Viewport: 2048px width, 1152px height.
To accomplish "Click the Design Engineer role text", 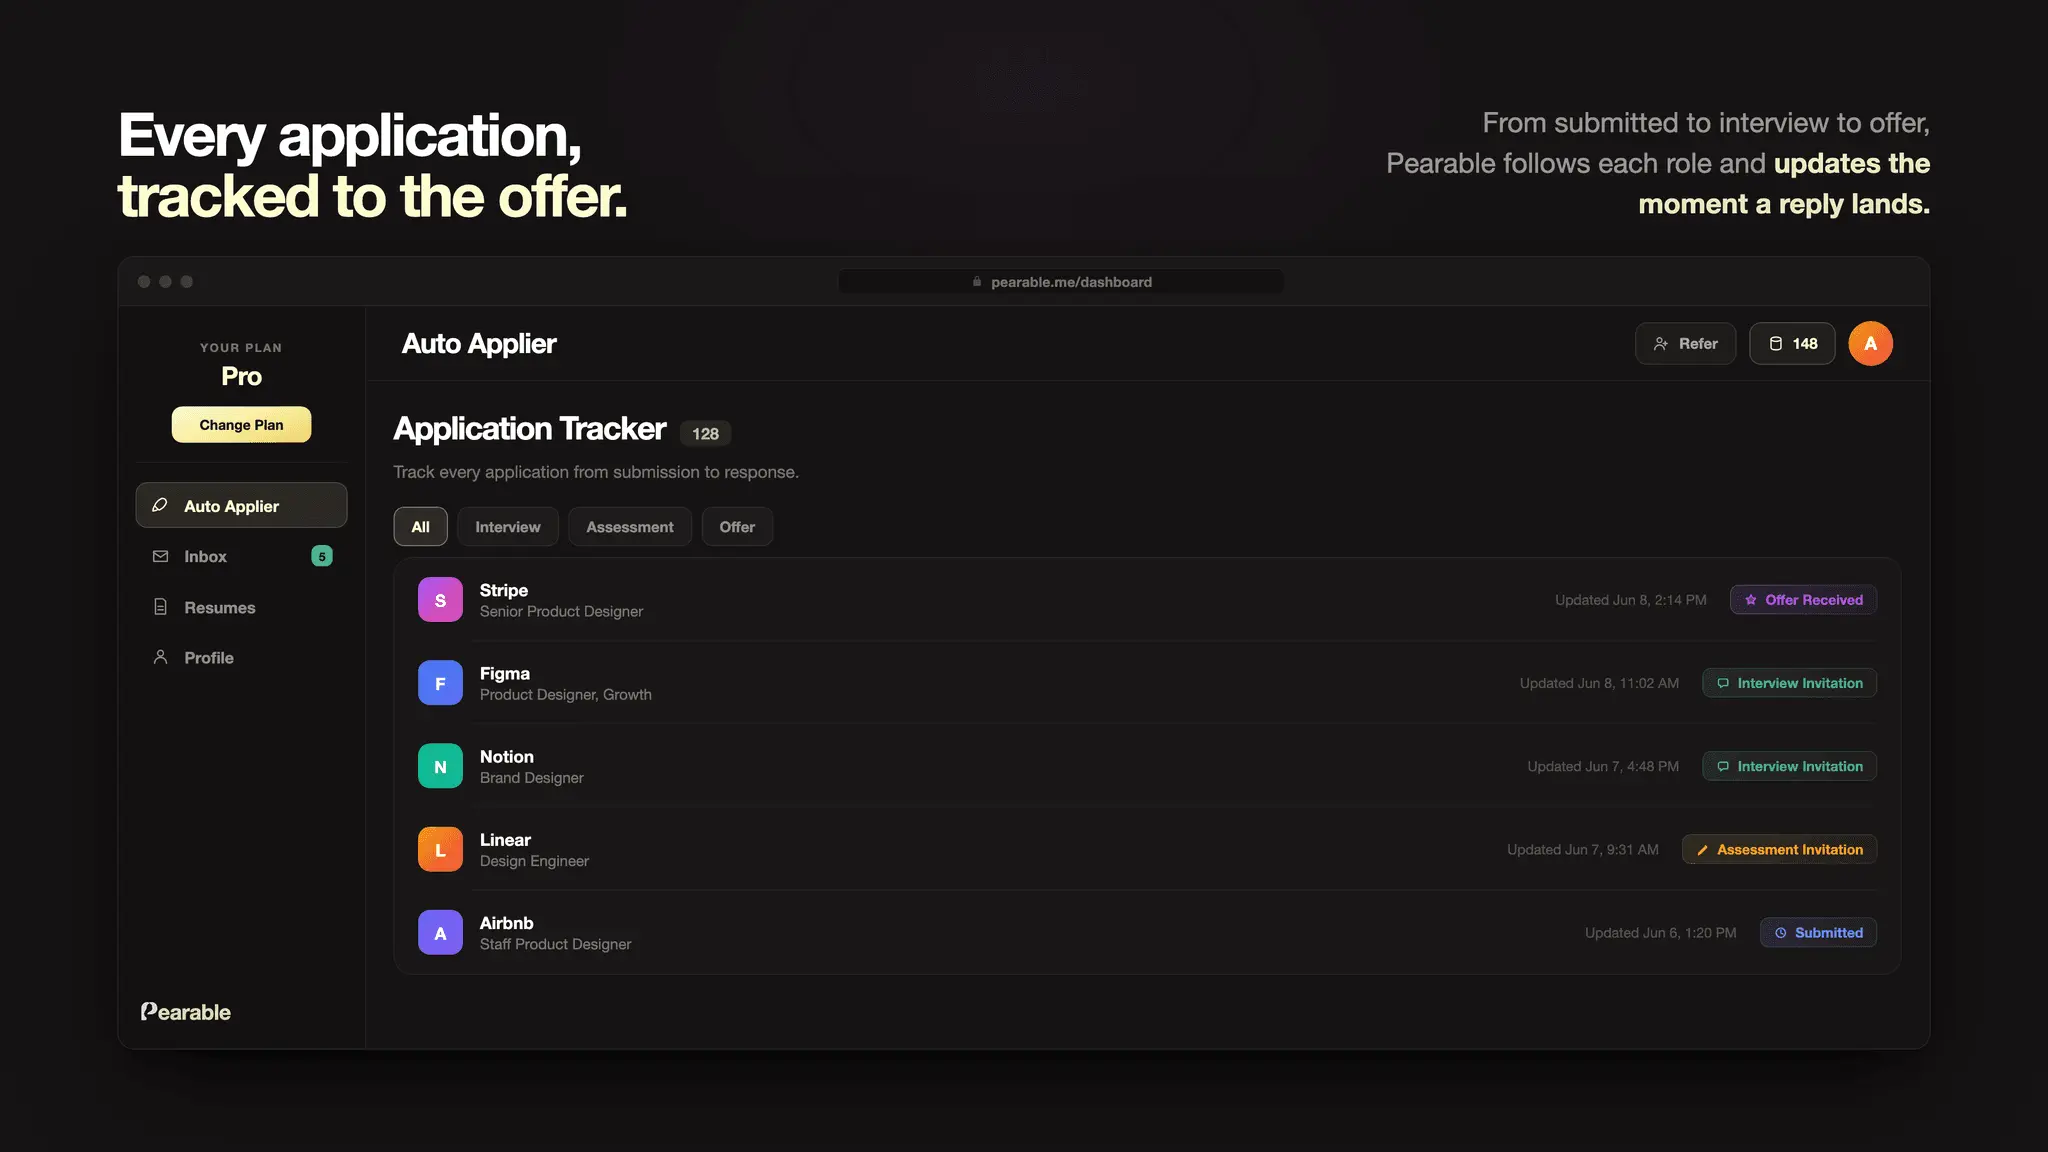I will (x=534, y=860).
